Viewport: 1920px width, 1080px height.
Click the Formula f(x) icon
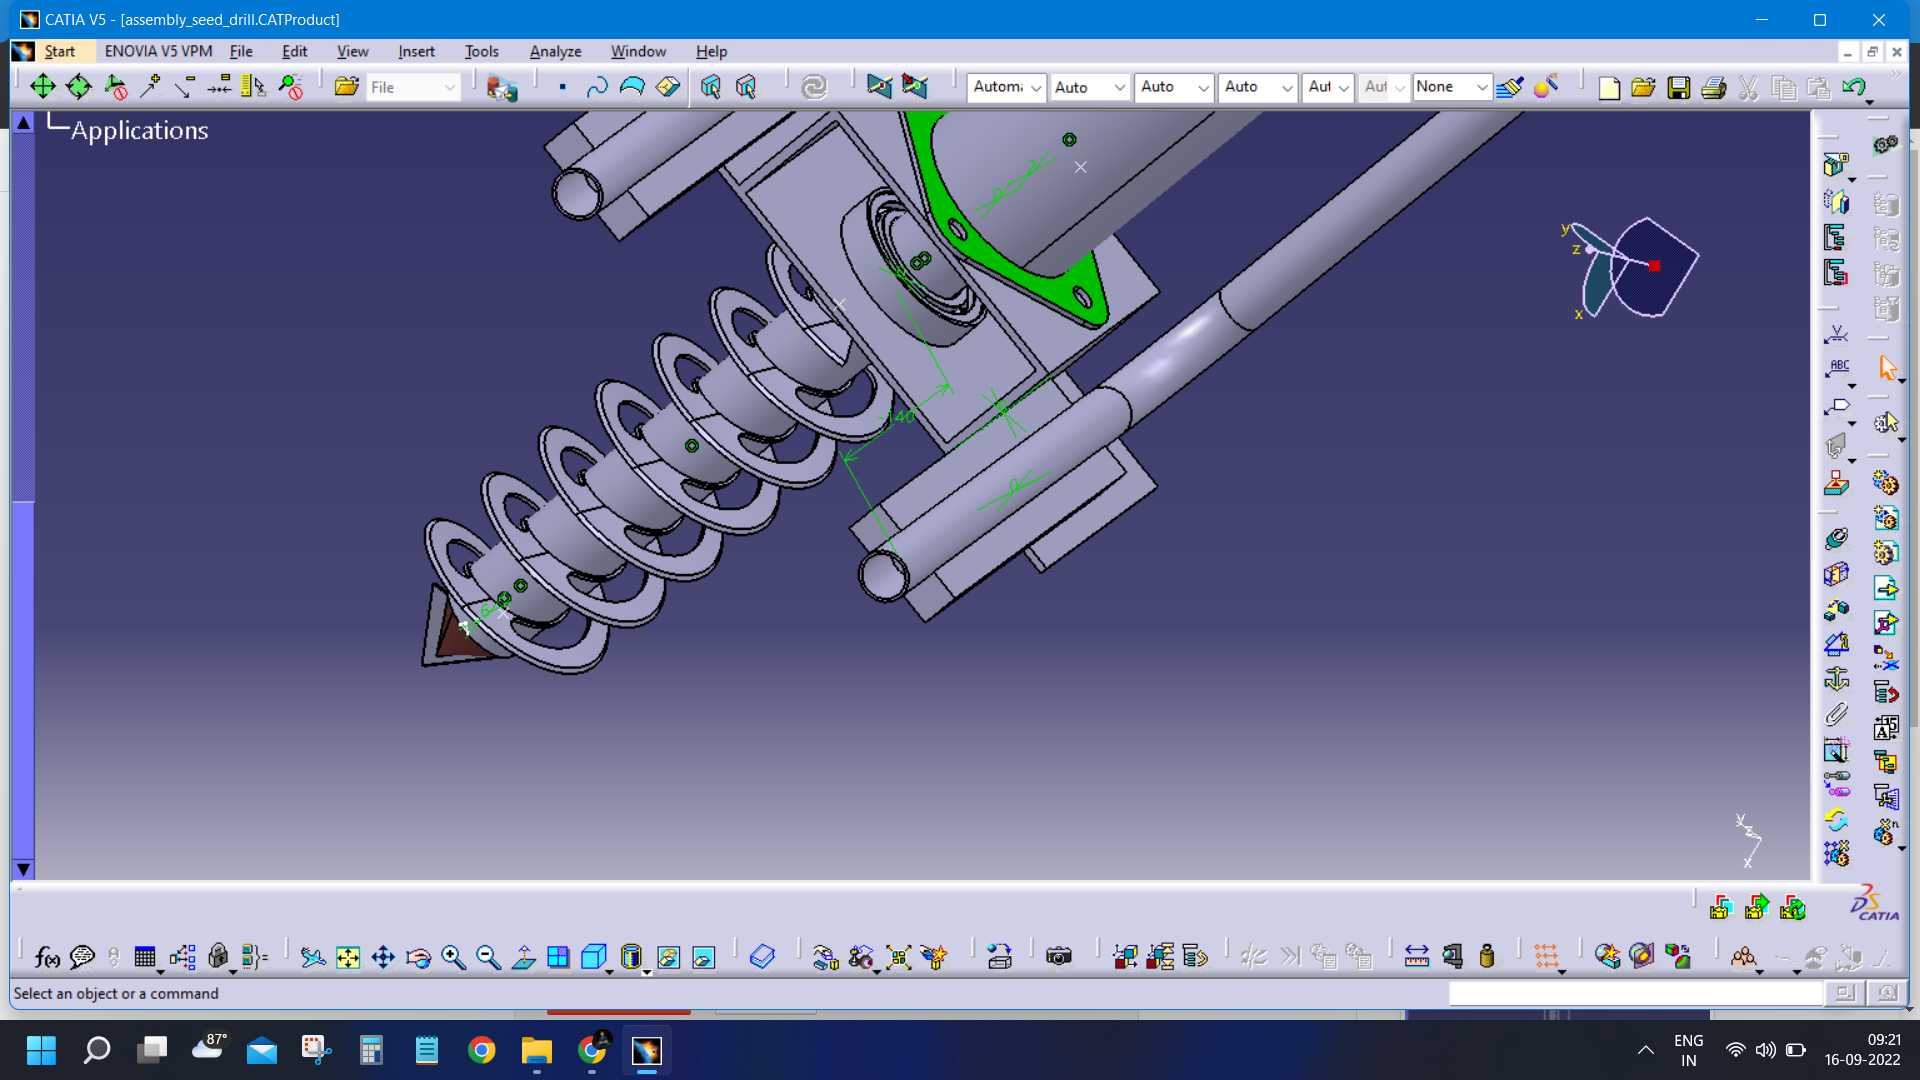46,958
